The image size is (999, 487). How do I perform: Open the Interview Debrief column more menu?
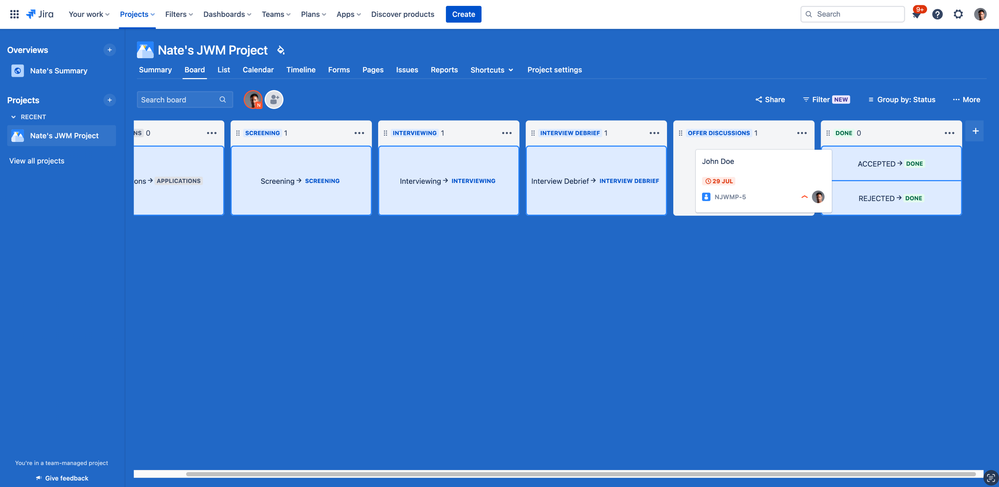(654, 133)
